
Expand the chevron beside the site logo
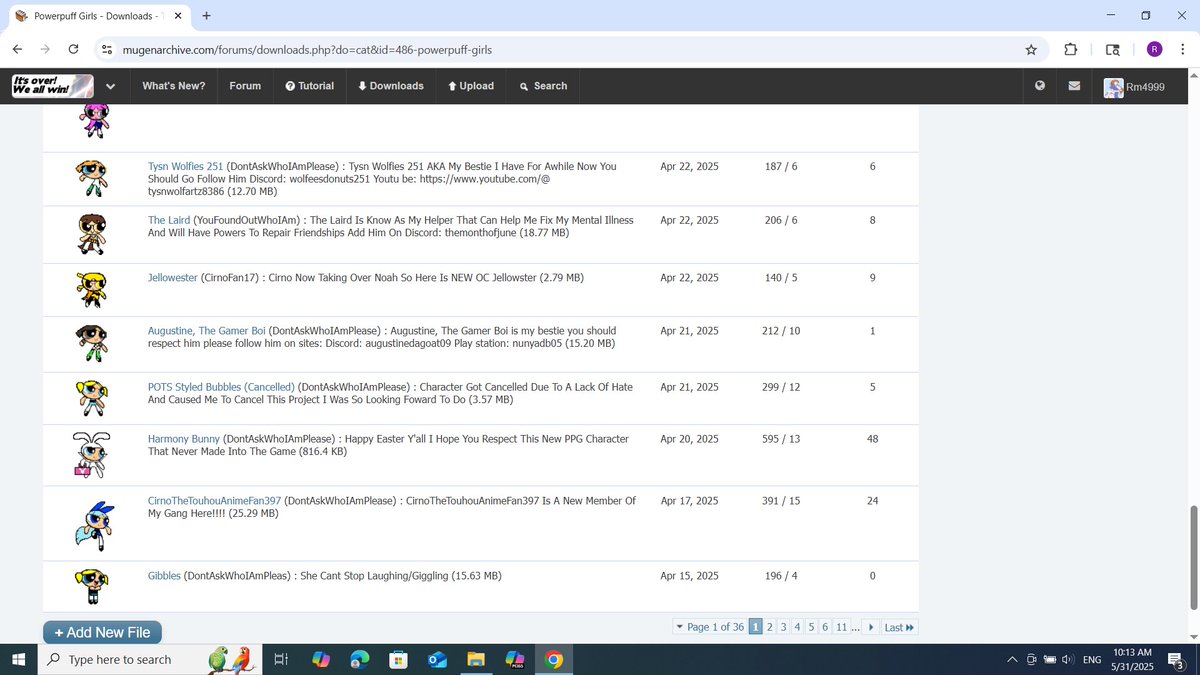click(x=110, y=86)
